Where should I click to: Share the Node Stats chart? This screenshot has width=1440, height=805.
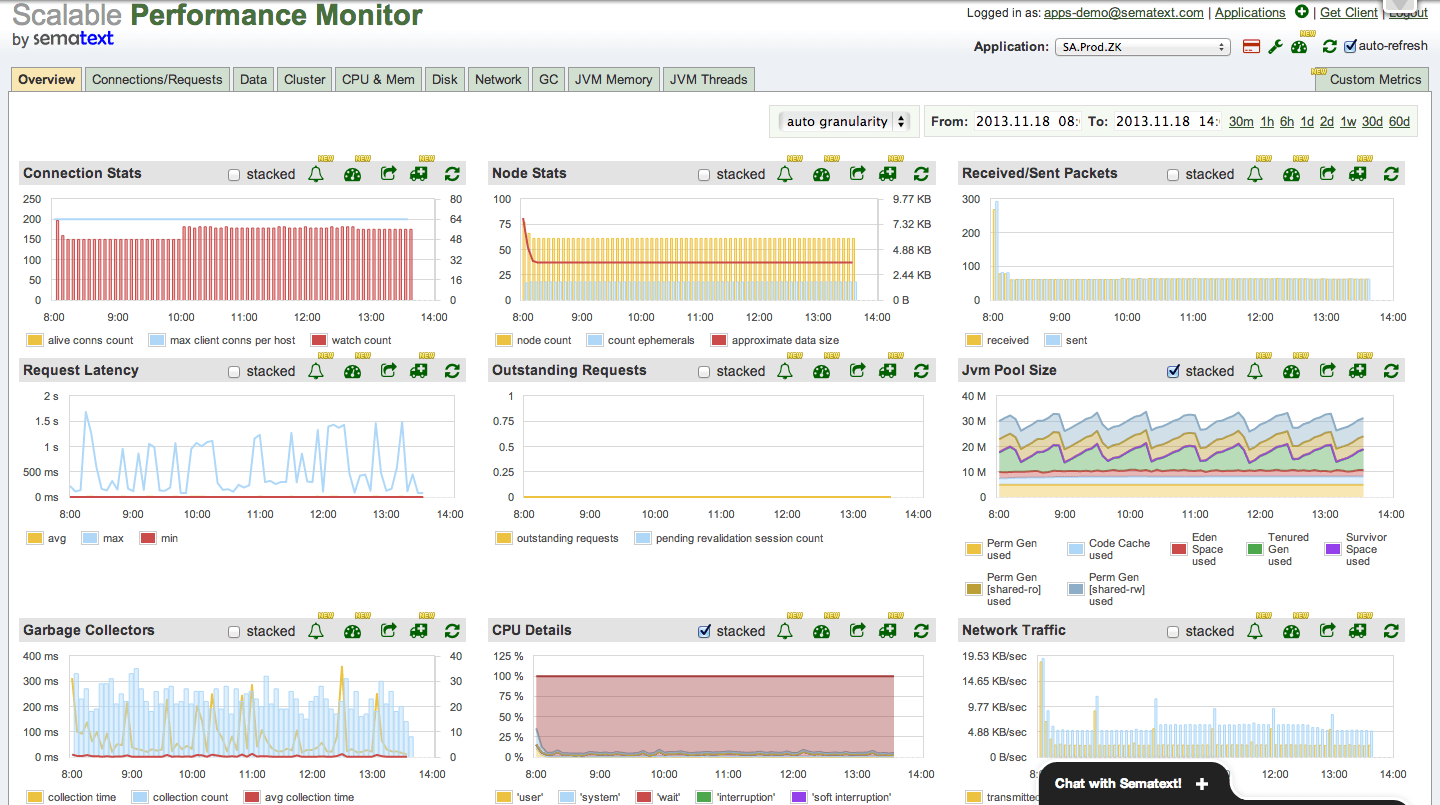[858, 174]
